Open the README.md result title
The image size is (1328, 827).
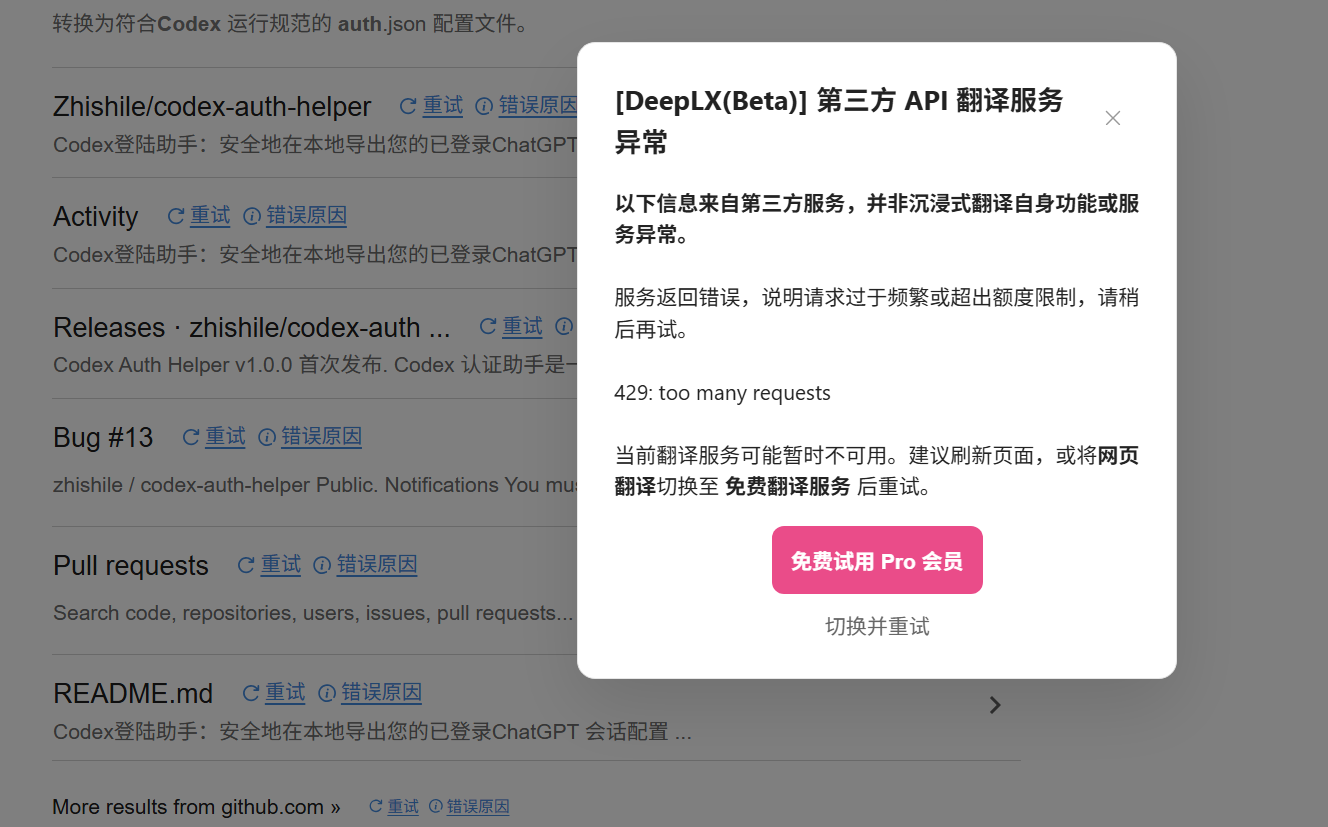pyautogui.click(x=133, y=694)
